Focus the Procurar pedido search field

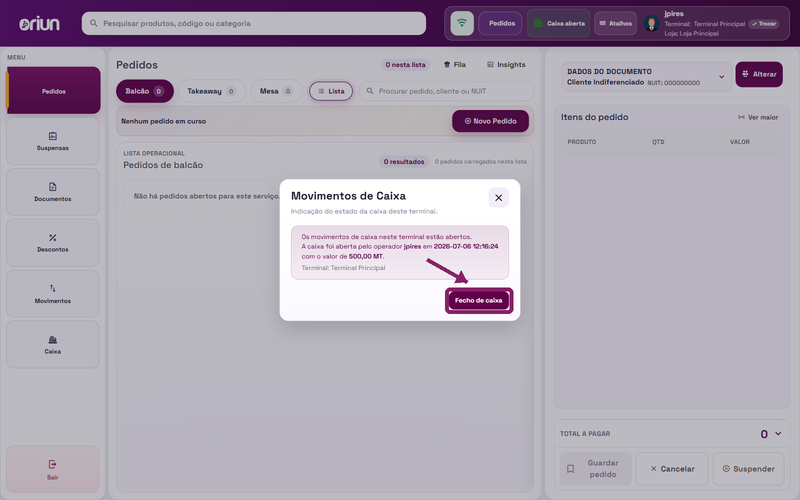(x=446, y=91)
